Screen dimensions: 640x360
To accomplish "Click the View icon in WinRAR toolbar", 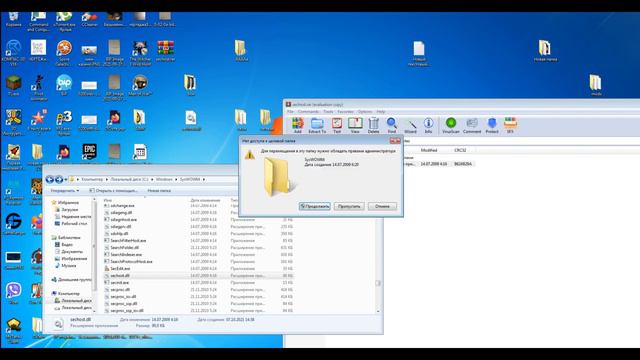I will pyautogui.click(x=355, y=125).
